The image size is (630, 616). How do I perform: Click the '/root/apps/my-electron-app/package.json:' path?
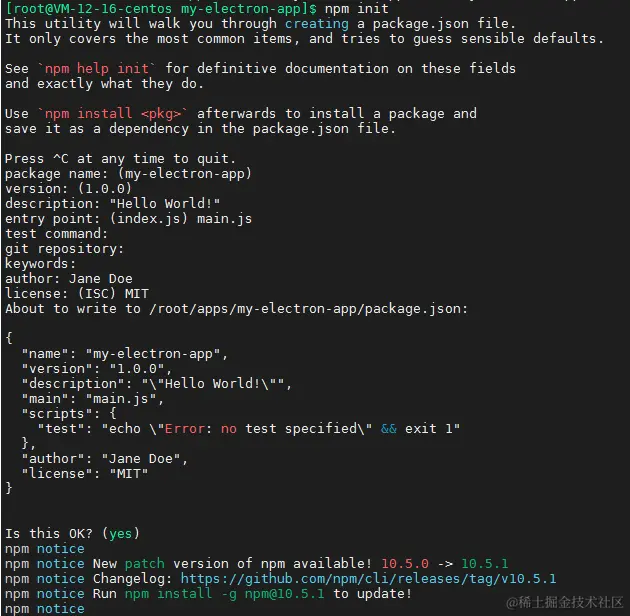(309, 309)
